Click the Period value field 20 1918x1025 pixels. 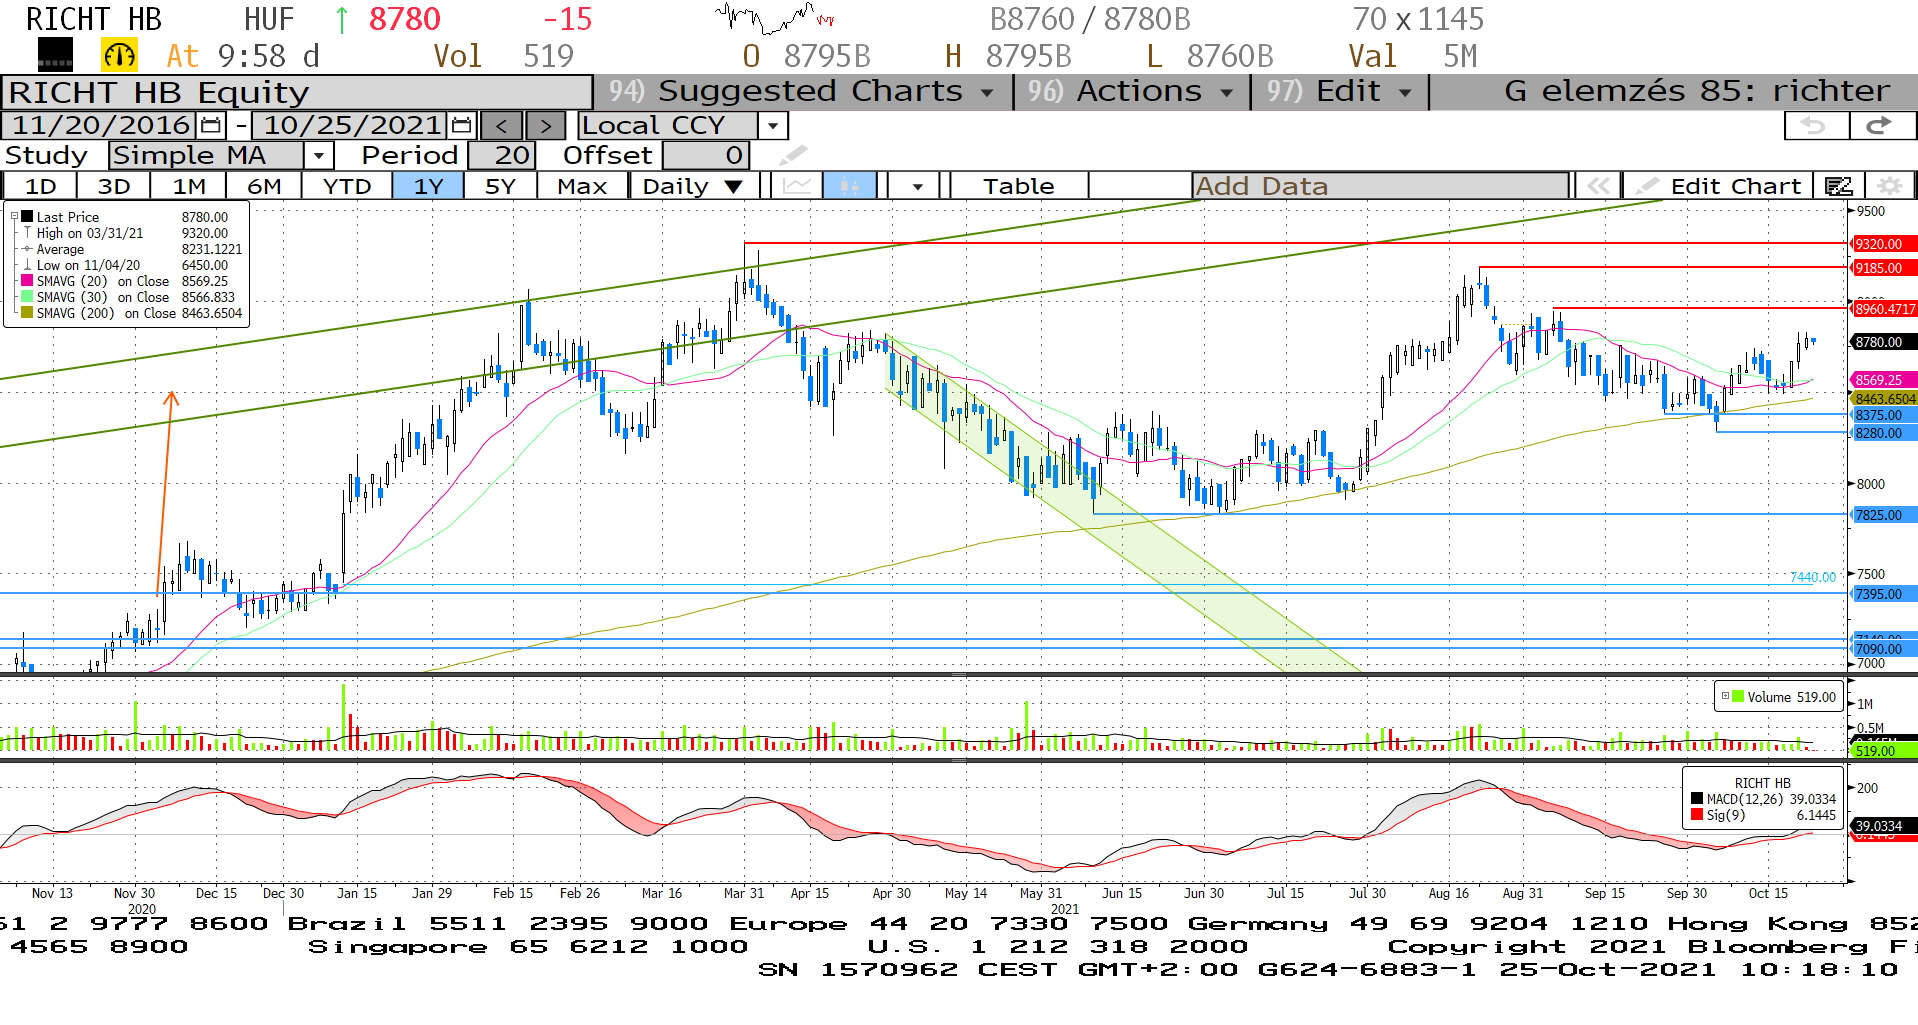coord(502,156)
